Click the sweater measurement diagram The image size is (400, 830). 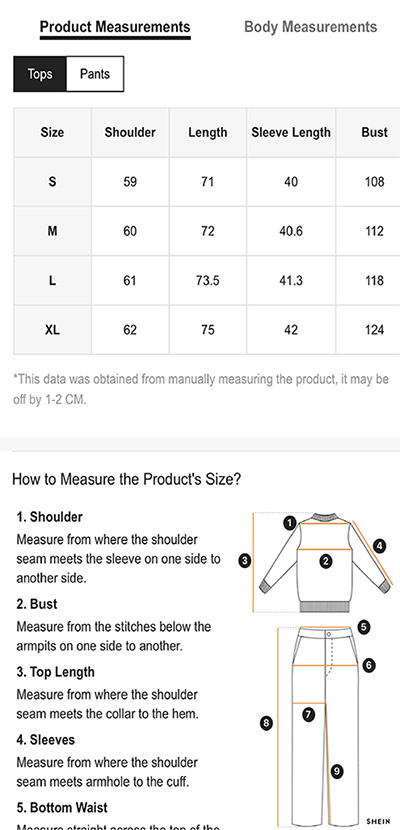coord(323,562)
